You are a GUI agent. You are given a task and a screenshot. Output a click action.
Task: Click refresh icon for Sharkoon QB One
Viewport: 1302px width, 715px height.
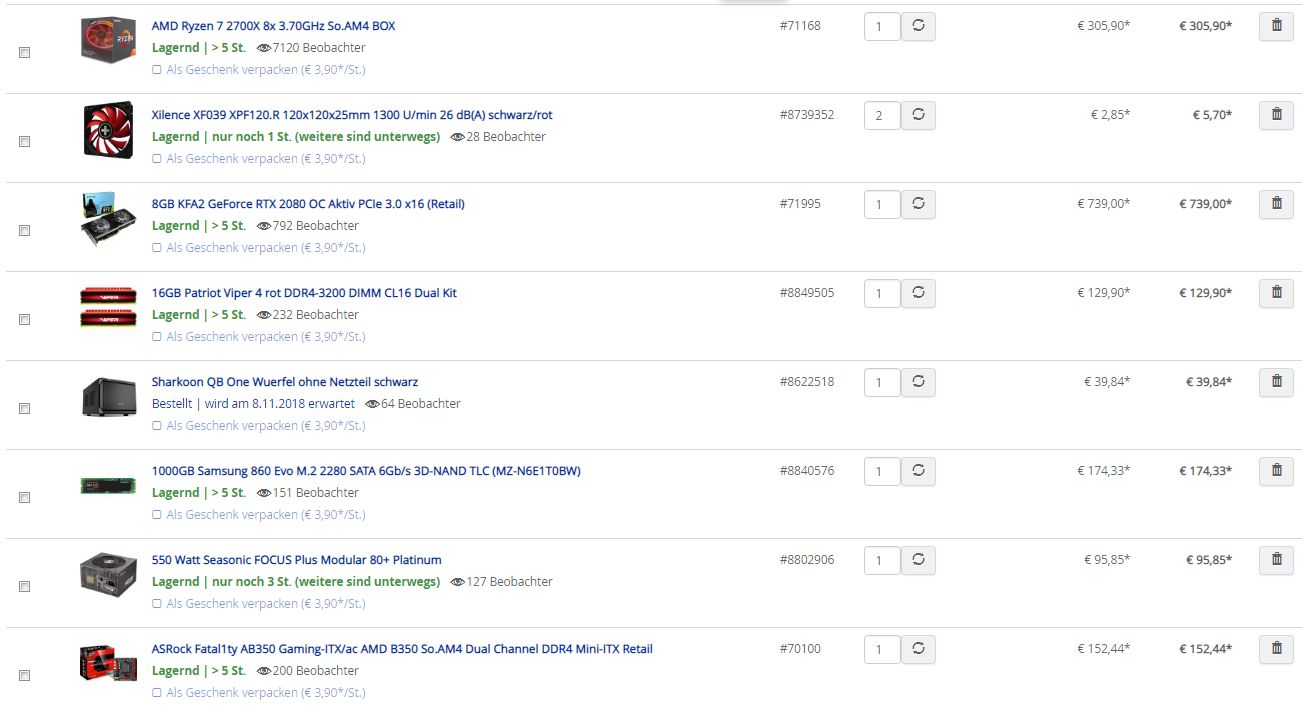(918, 382)
